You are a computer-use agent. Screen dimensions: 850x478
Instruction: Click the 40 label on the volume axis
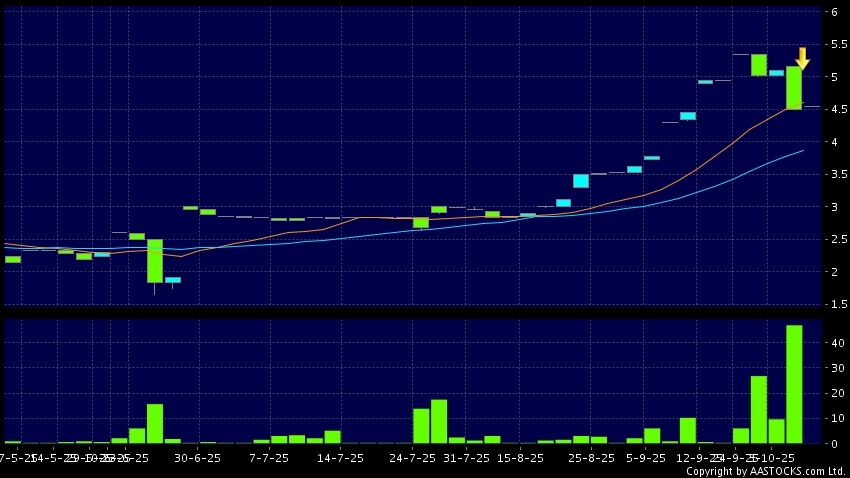point(834,343)
